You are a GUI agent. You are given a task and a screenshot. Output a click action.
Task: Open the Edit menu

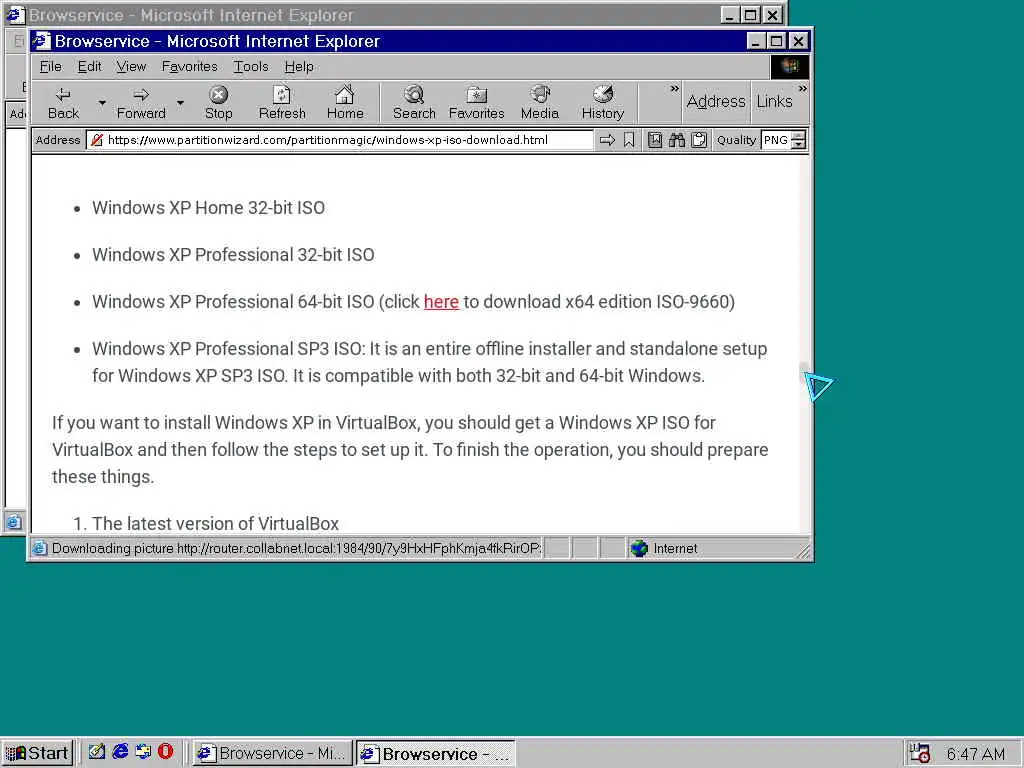[x=89, y=67]
